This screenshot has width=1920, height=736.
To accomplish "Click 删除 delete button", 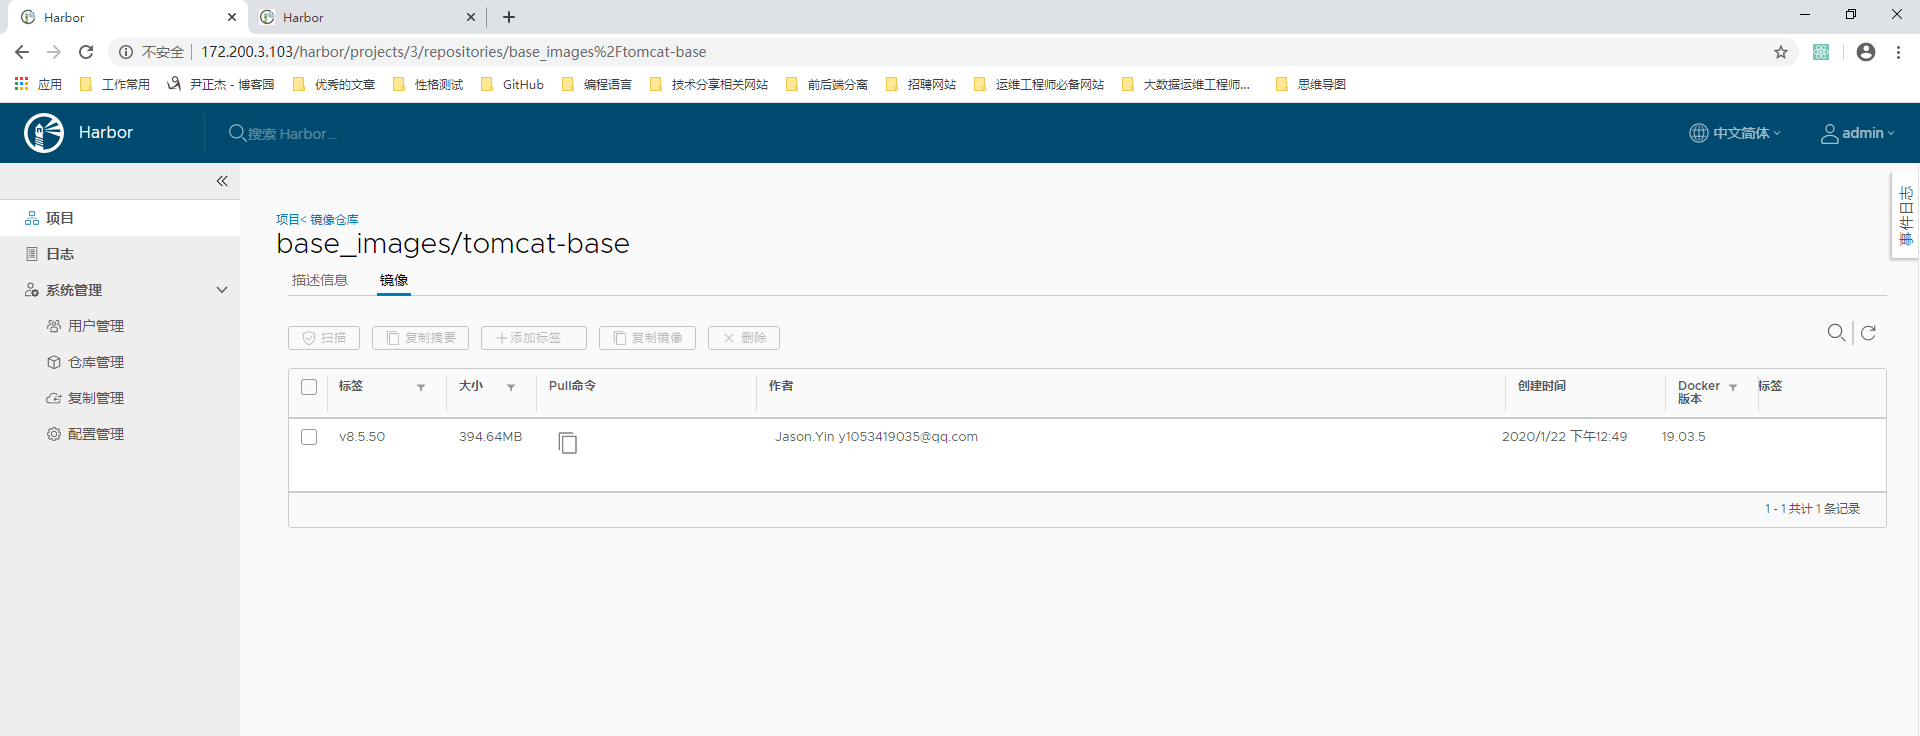I will pyautogui.click(x=744, y=338).
